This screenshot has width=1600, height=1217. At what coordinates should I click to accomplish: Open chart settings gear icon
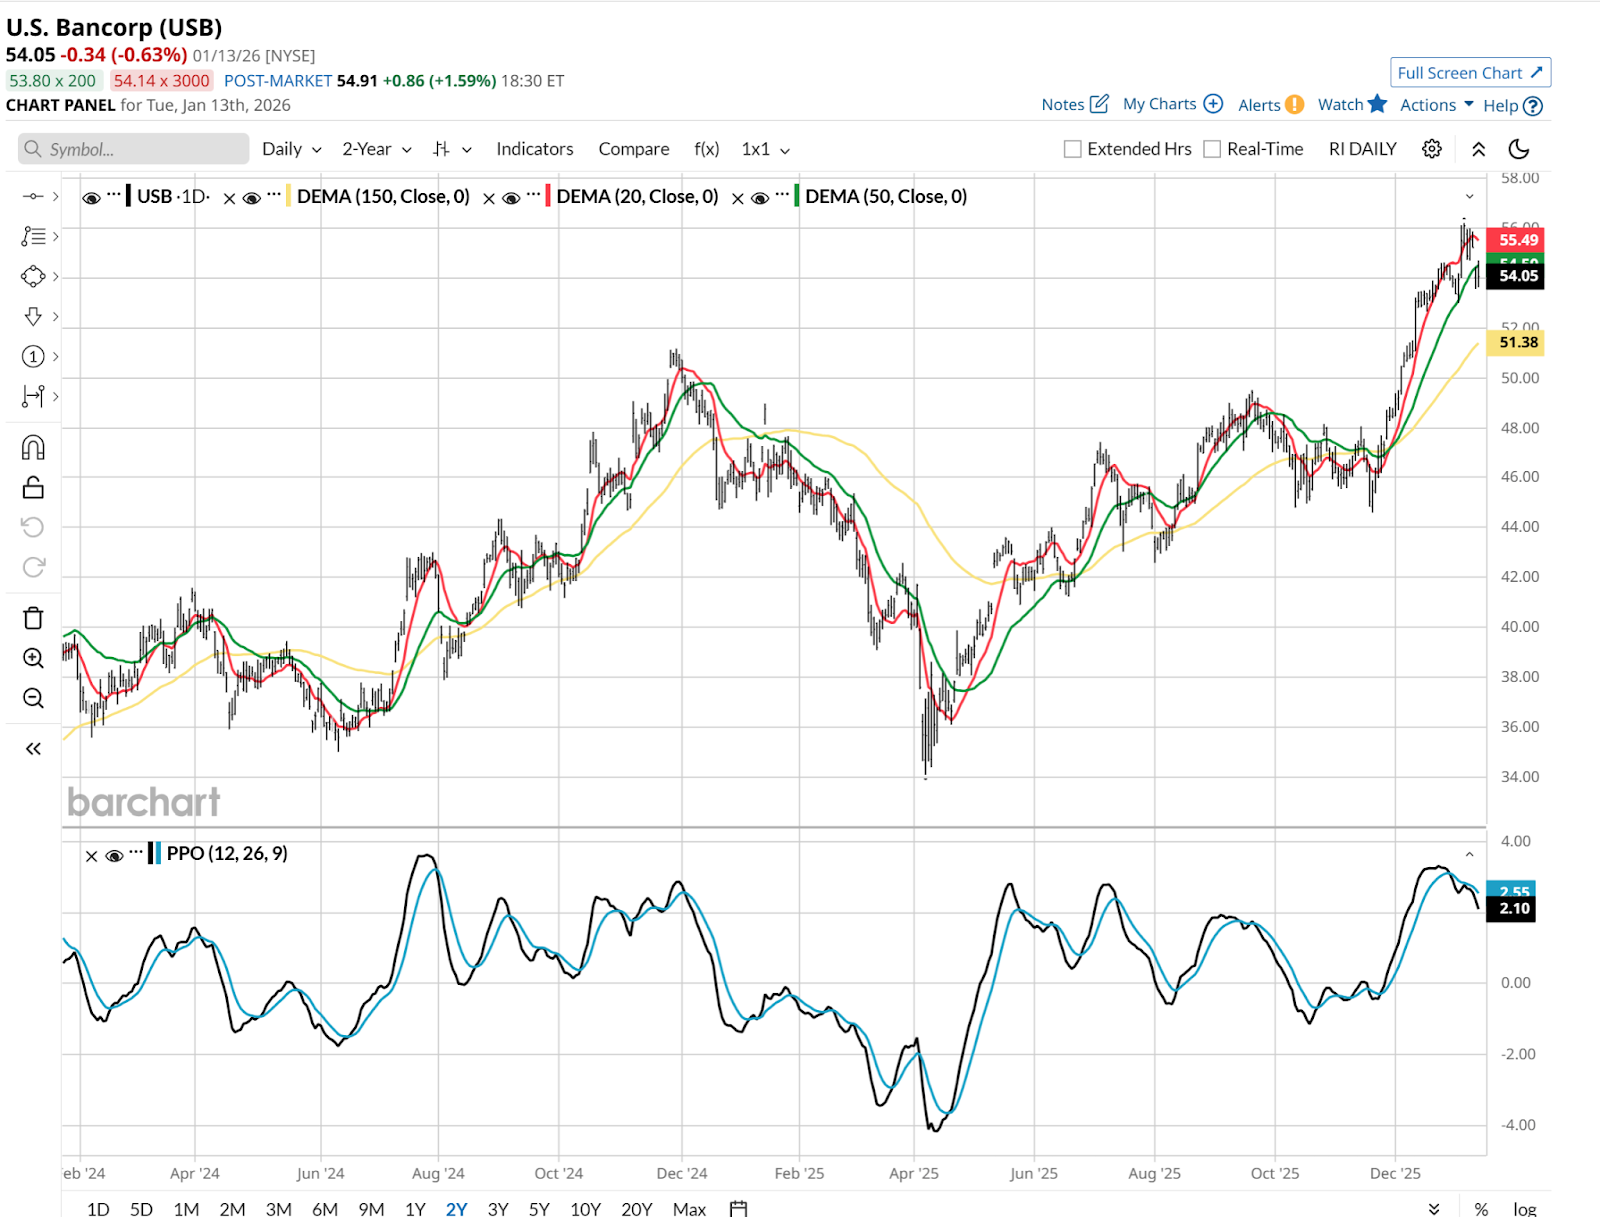[x=1432, y=149]
